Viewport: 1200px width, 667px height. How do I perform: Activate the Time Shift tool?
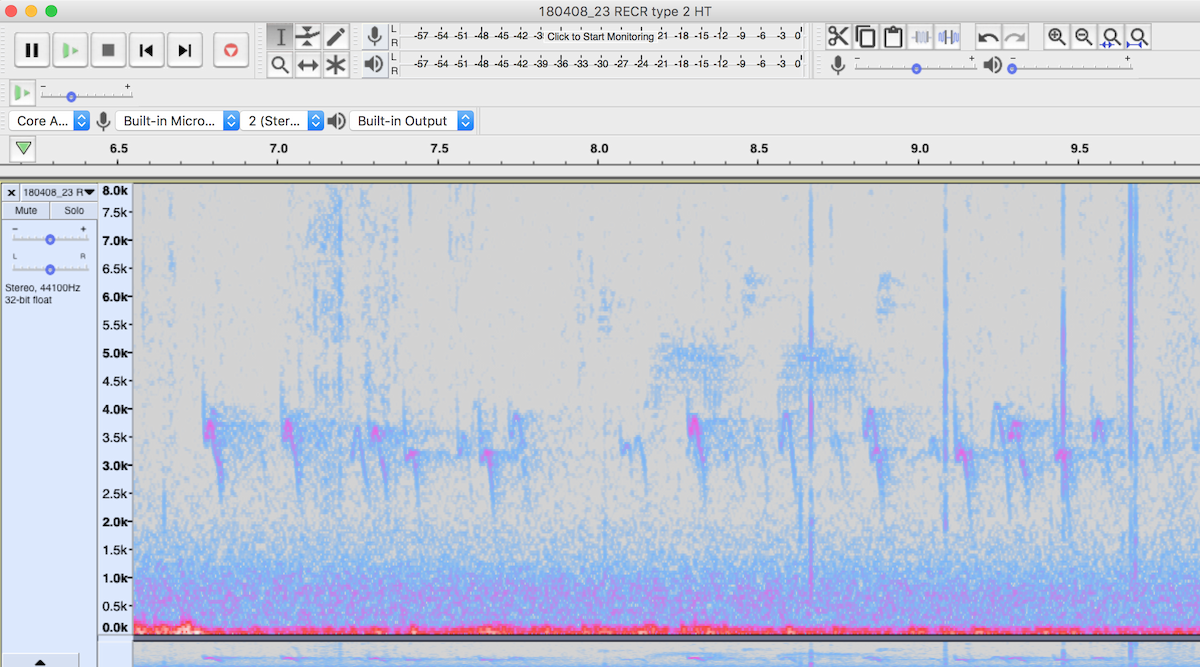[x=308, y=65]
